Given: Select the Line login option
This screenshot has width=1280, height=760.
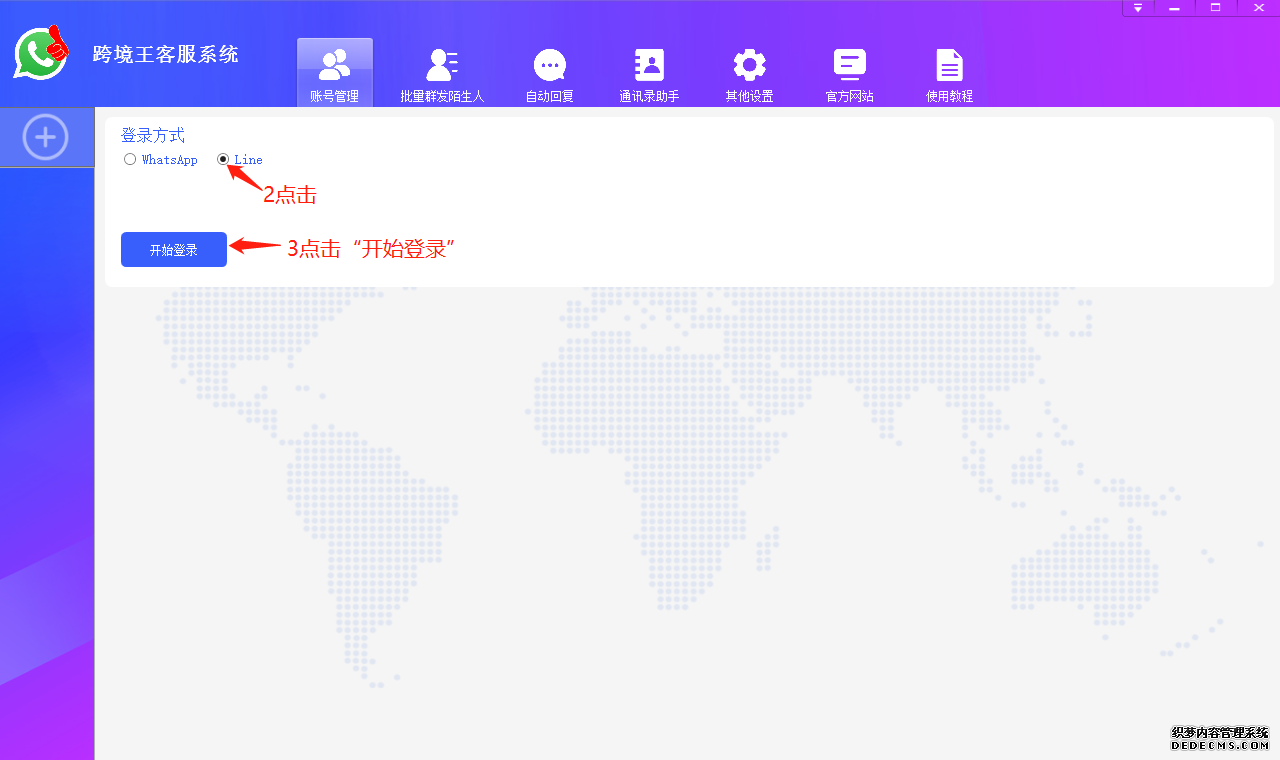Looking at the screenshot, I should pyautogui.click(x=222, y=158).
